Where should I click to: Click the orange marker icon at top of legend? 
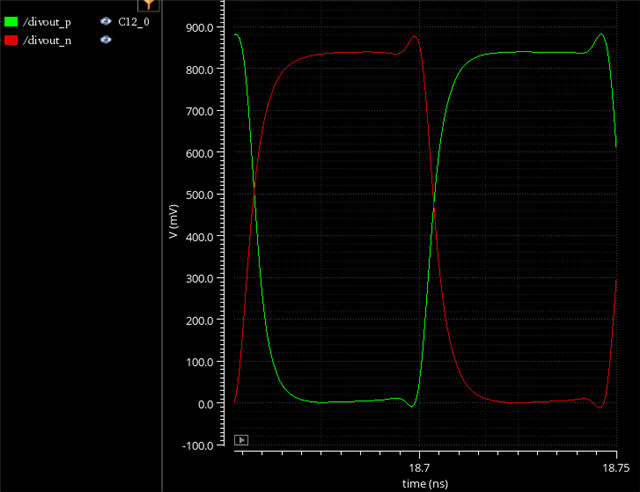point(148,5)
